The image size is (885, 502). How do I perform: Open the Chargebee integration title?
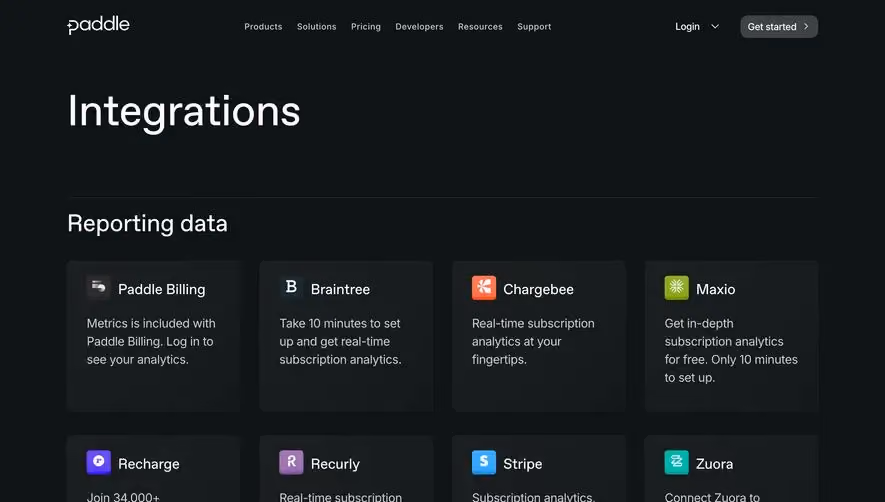(538, 289)
